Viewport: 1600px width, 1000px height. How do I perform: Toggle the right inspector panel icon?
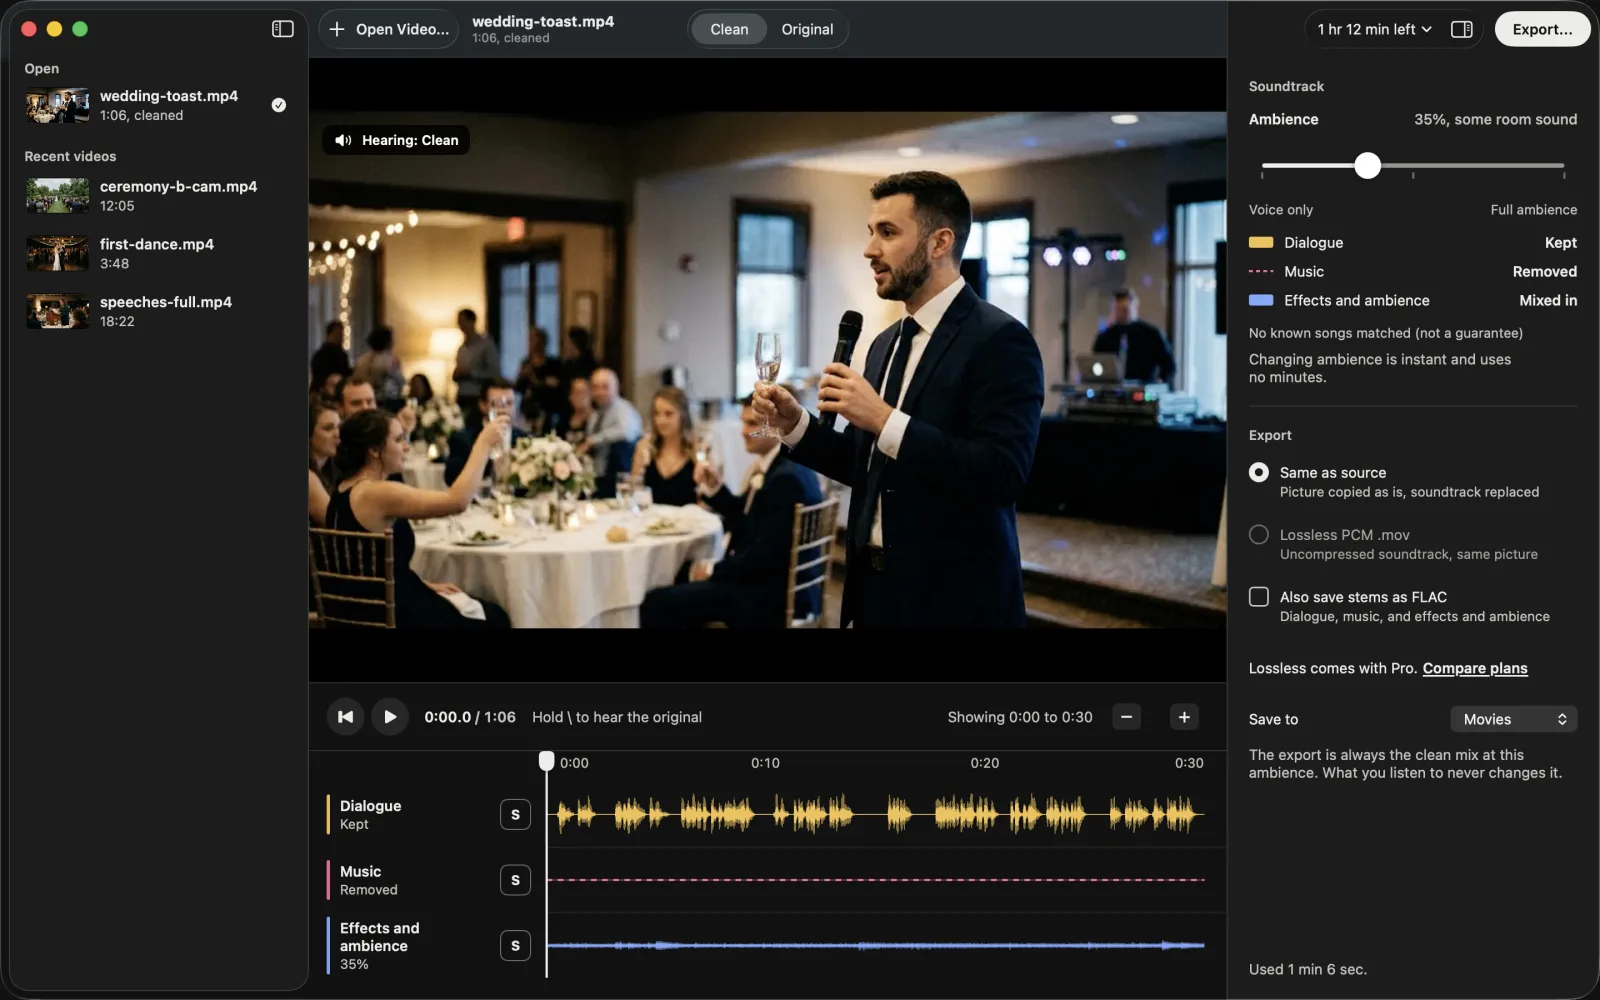pos(1462,29)
